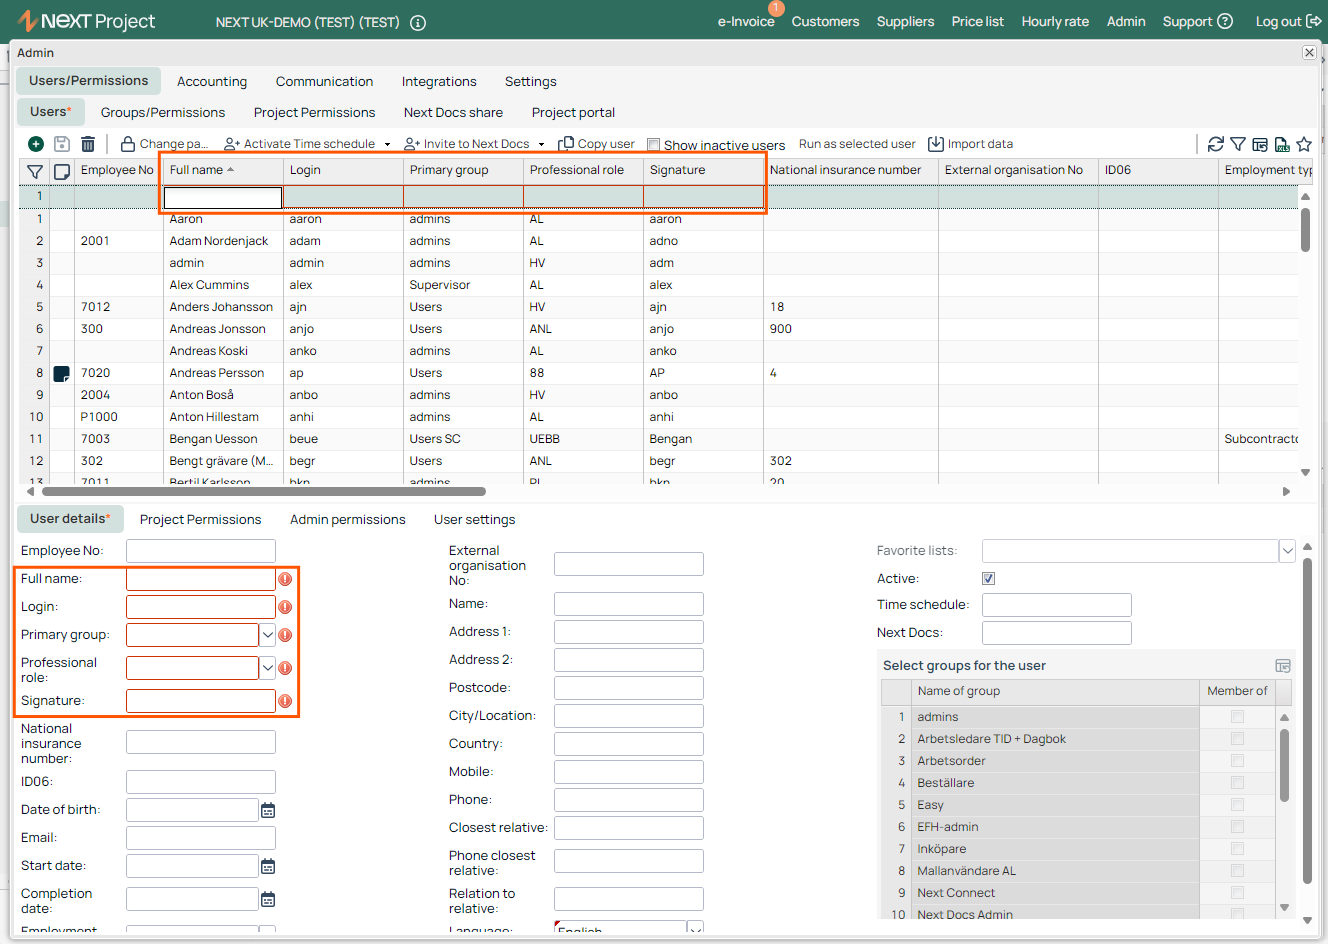Viewport: 1328px width, 944px height.
Task: Toggle the Active checkbox
Action: coord(988,579)
